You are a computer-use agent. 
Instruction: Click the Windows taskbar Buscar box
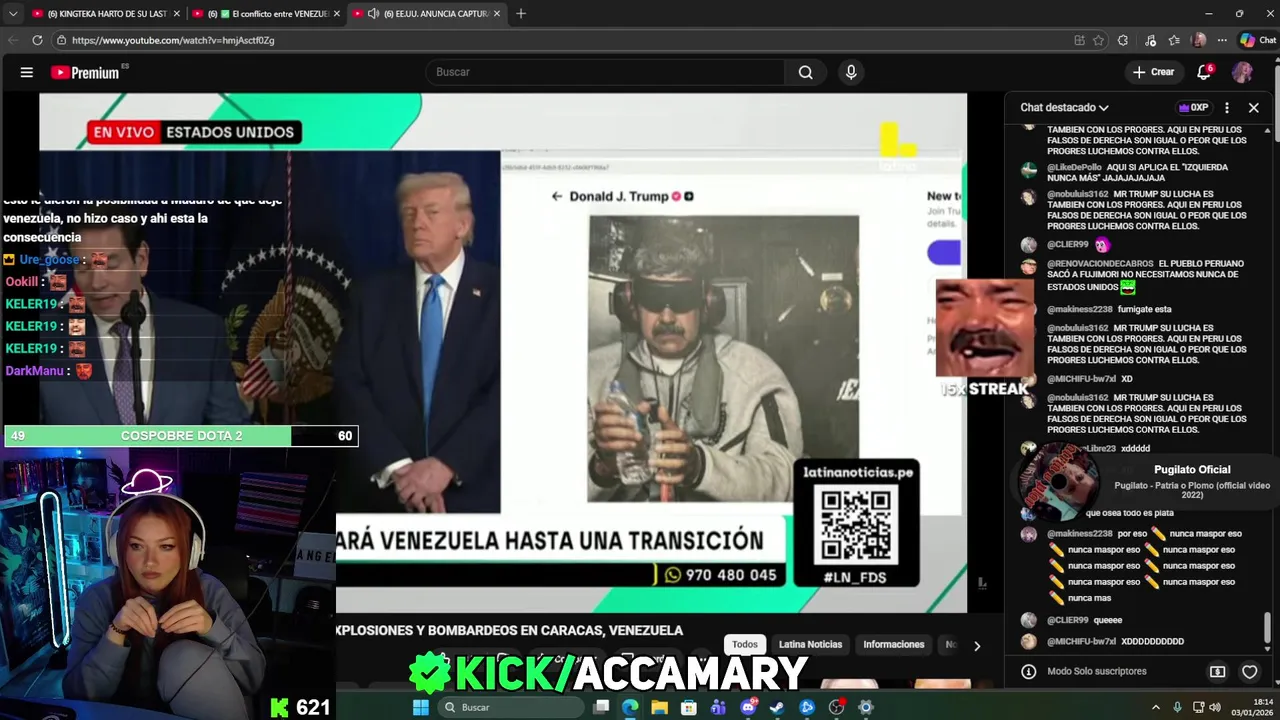510,707
